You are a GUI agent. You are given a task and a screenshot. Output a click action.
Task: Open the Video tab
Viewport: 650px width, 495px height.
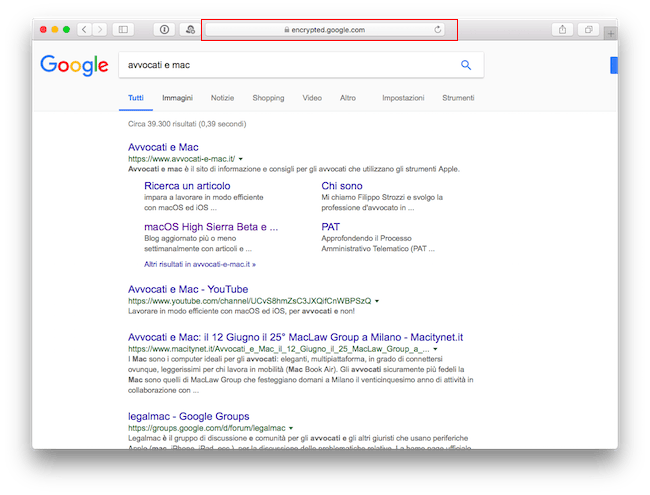(x=312, y=98)
